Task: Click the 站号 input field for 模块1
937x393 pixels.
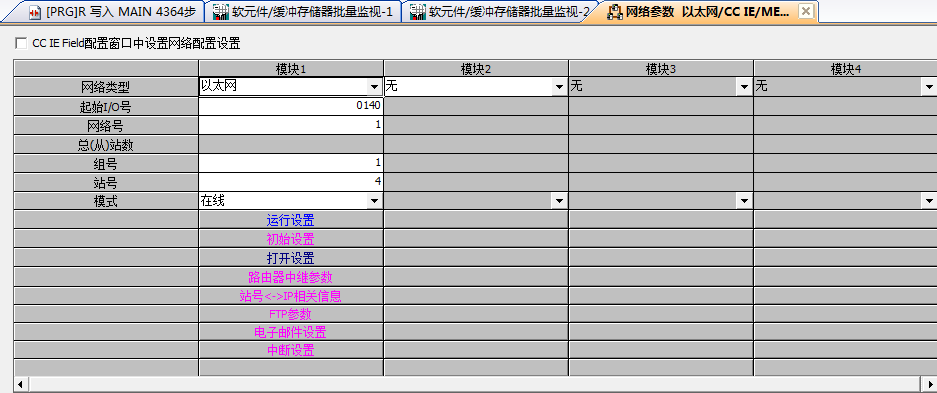Action: [290, 182]
